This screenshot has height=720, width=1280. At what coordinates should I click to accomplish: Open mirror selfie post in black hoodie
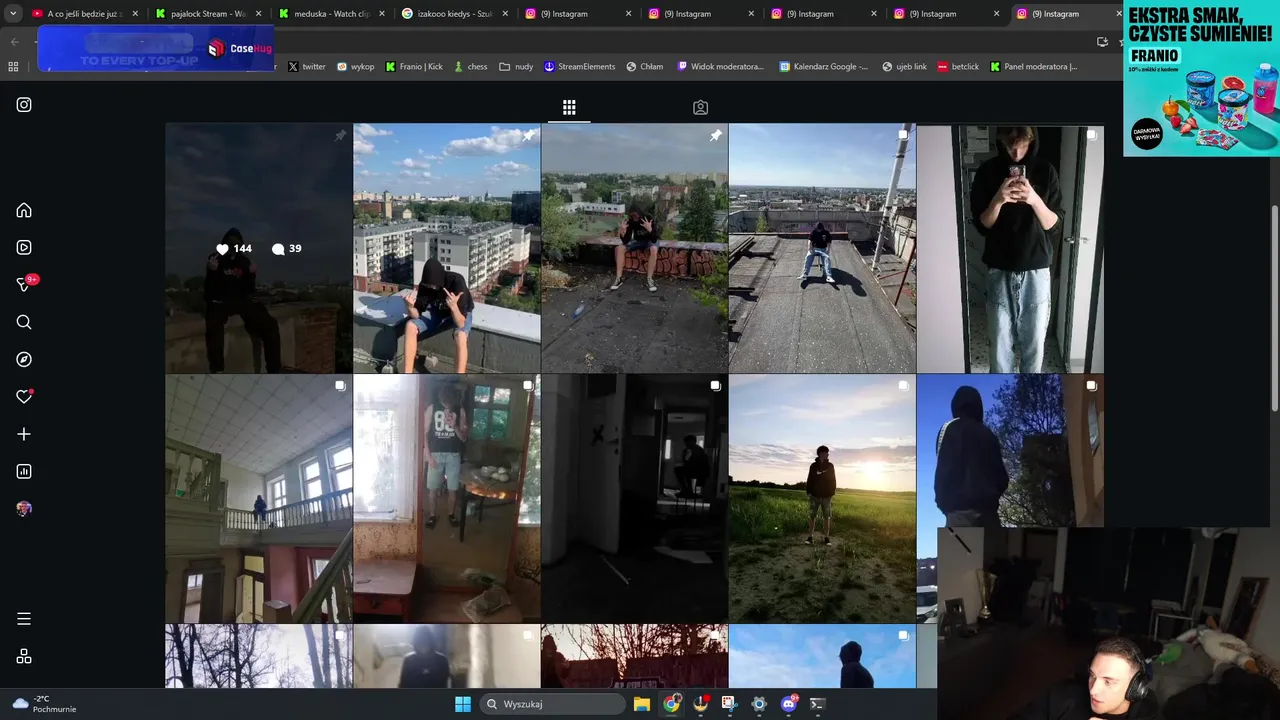click(x=1010, y=248)
